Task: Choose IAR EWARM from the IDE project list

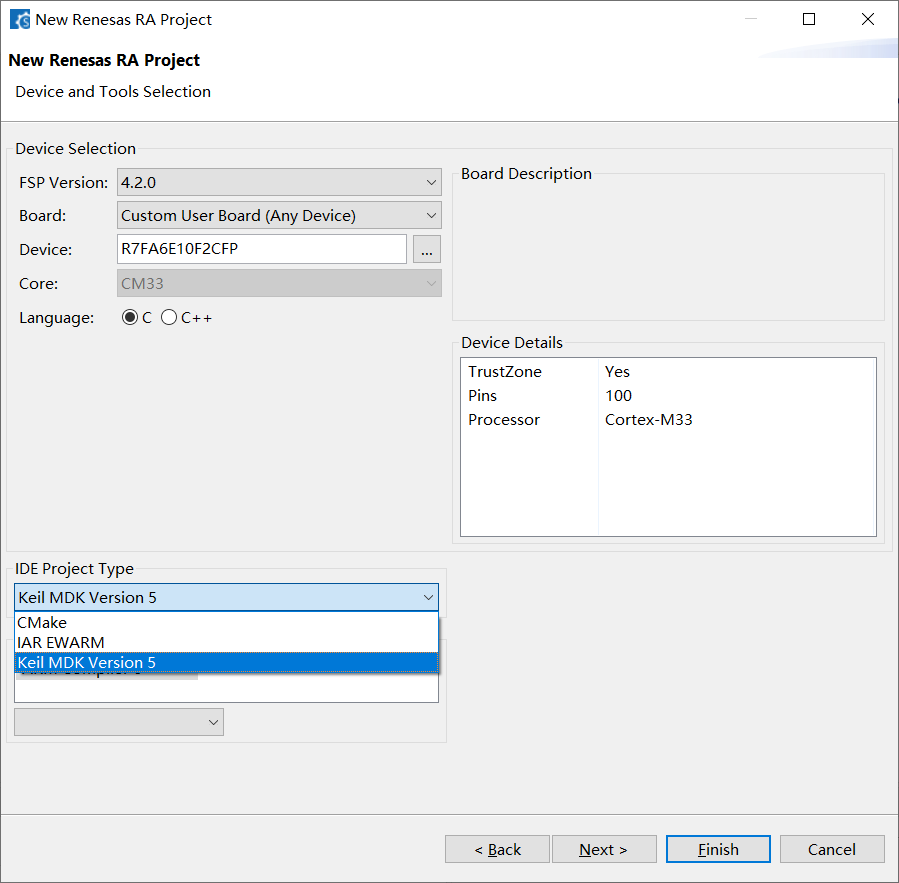Action: pyautogui.click(x=226, y=643)
